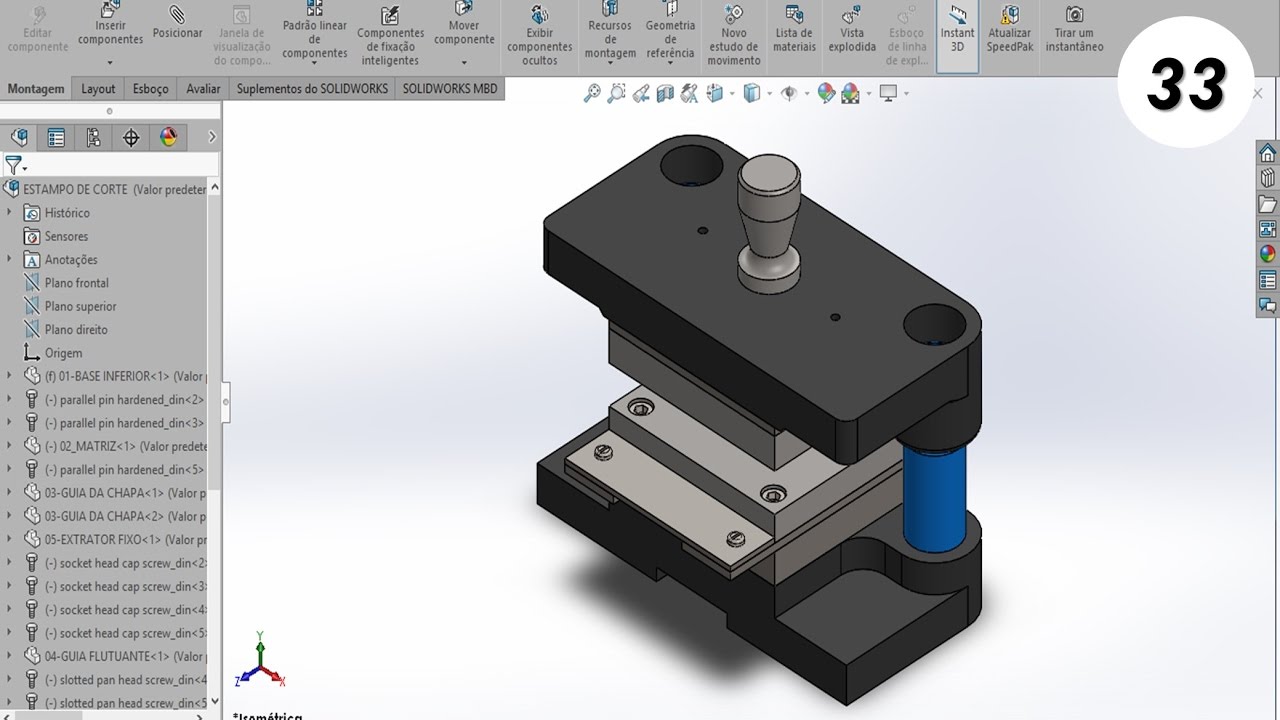
Task: Open the Lista de materiais tool
Action: (x=794, y=30)
